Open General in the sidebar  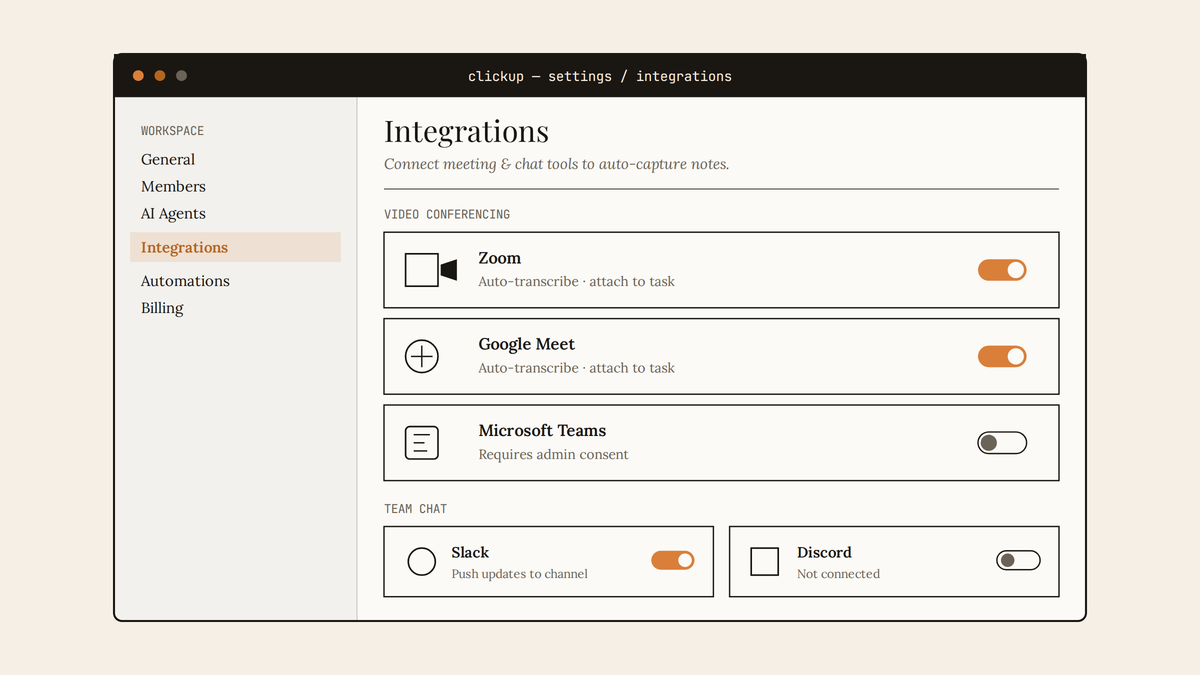[168, 159]
